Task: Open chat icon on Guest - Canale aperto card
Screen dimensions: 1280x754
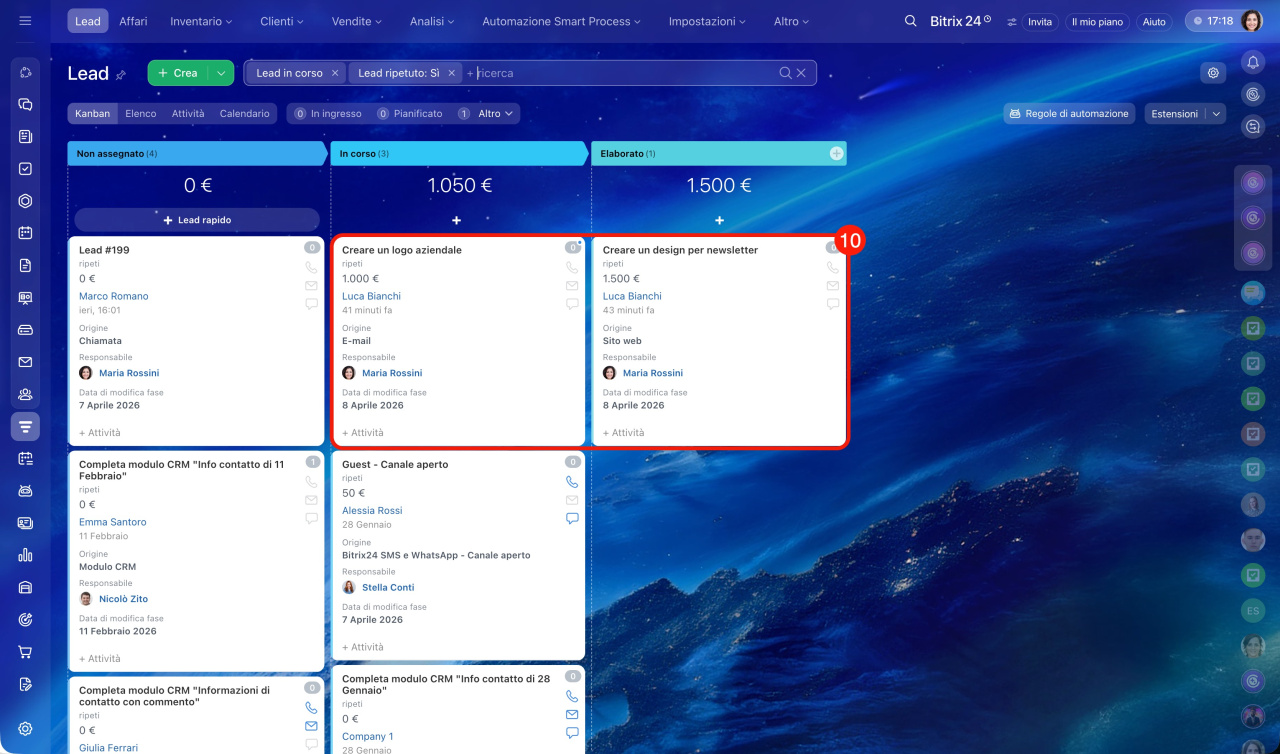Action: click(x=572, y=518)
